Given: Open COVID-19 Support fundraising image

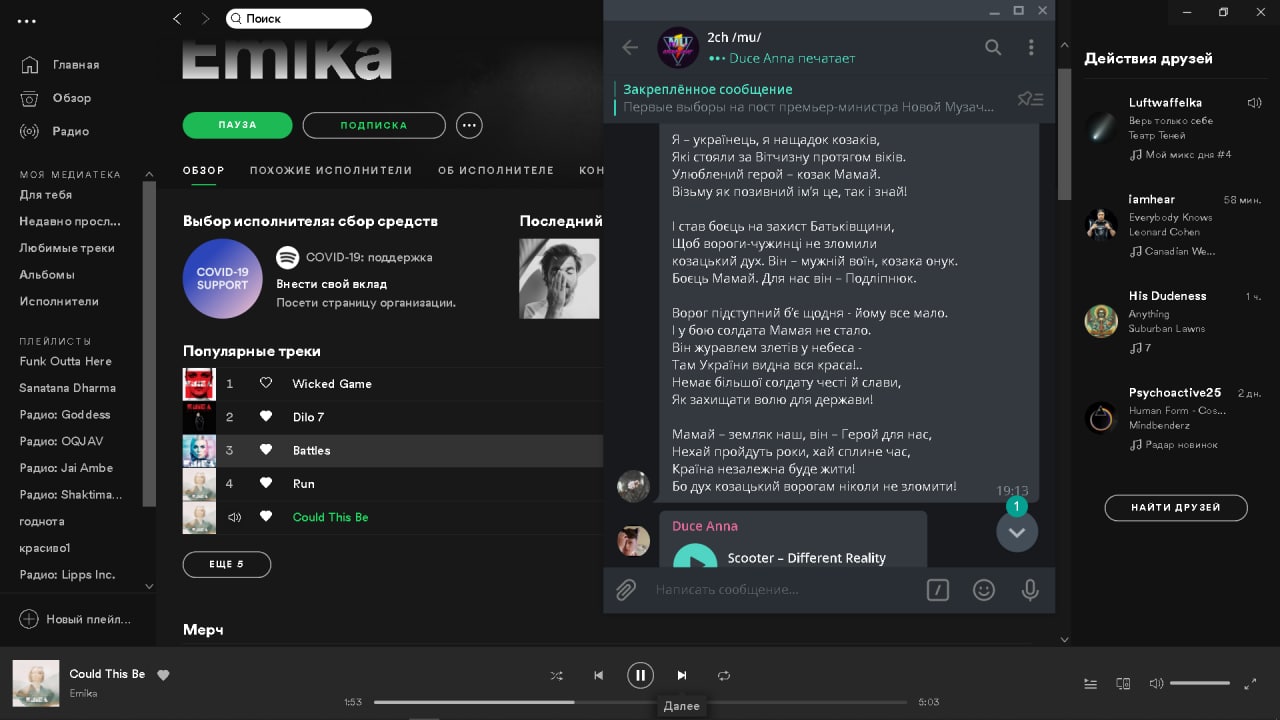Looking at the screenshot, I should [x=223, y=278].
